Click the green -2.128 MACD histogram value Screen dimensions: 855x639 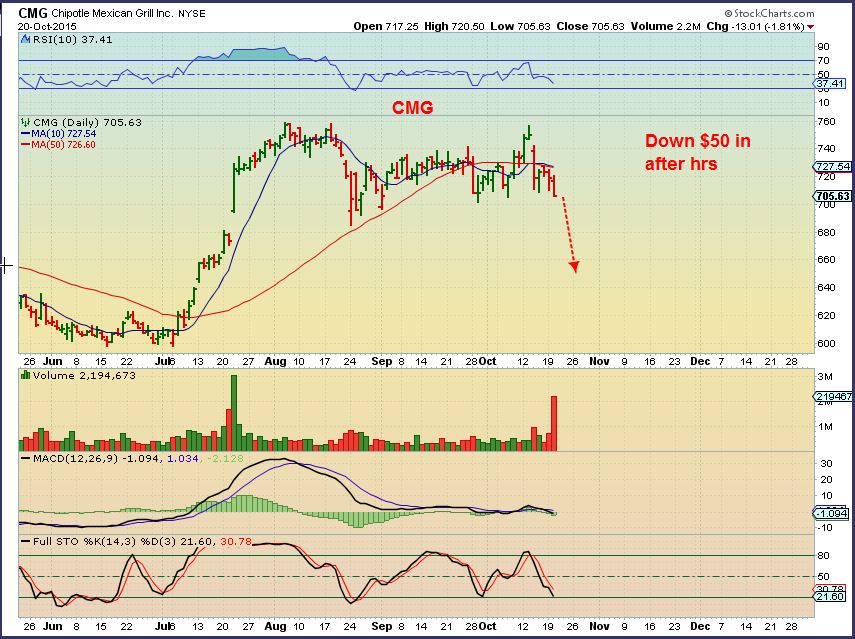pyautogui.click(x=225, y=459)
